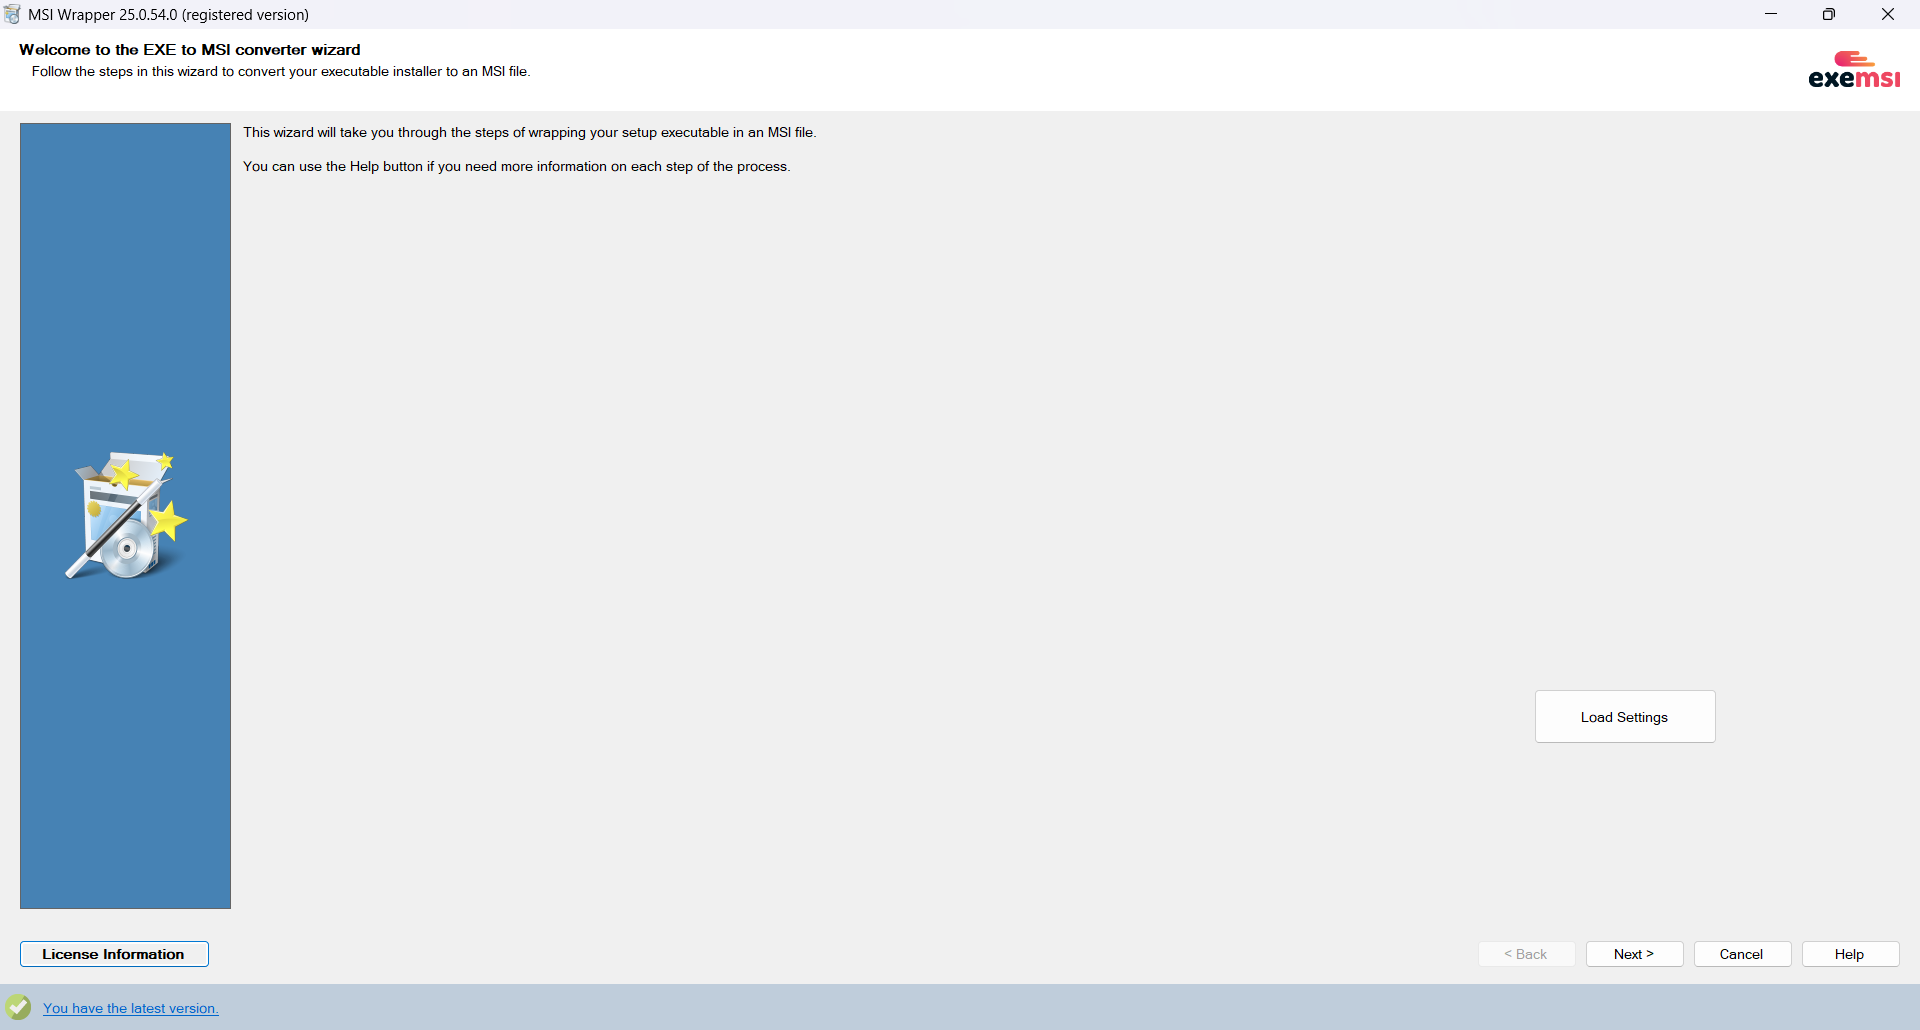Click 'Welcome to the EXE to MSI converter wizard' heading
Viewport: 1920px width, 1030px height.
click(190, 49)
